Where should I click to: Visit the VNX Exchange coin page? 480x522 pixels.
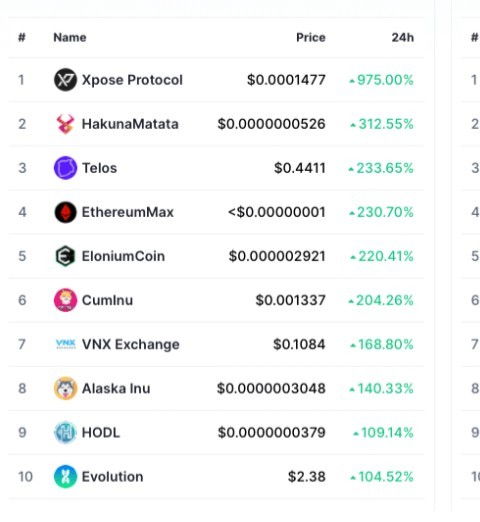pos(131,344)
